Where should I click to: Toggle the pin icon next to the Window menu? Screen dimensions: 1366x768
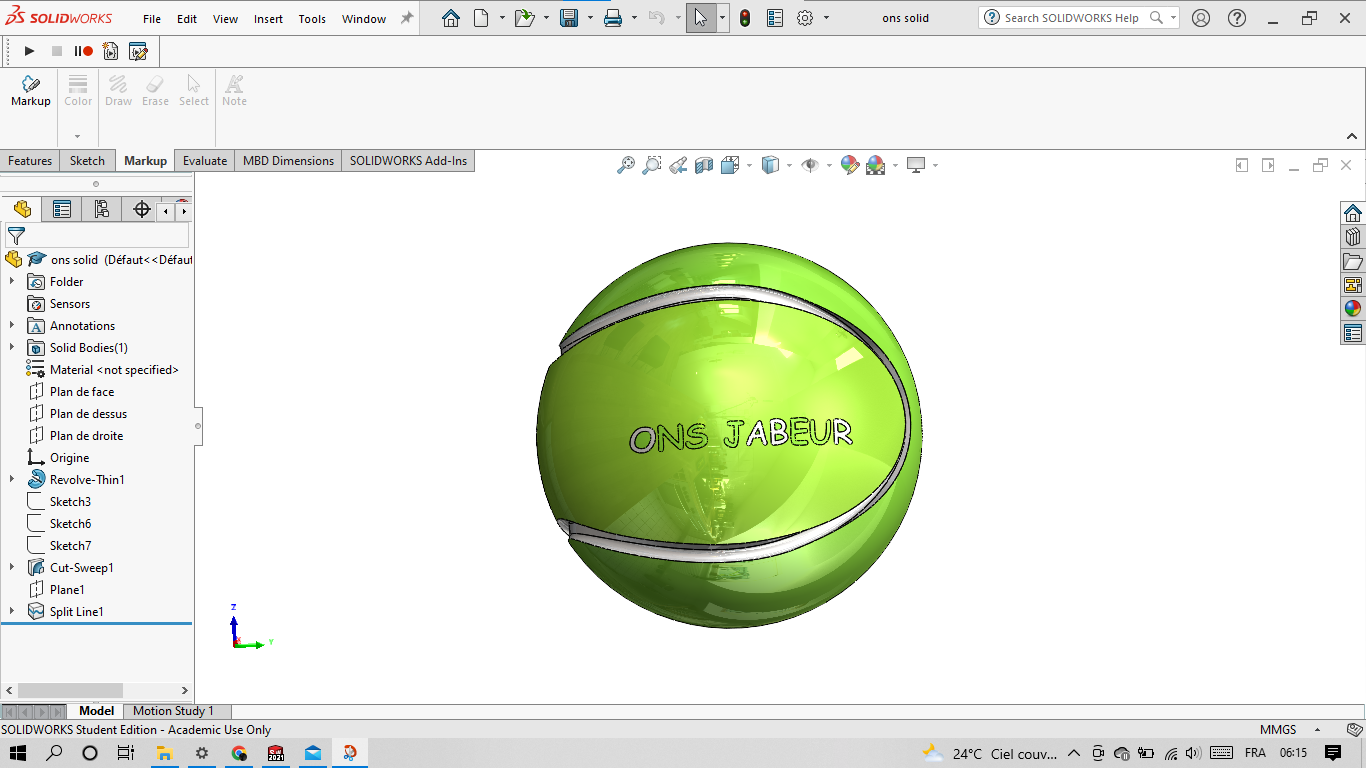[406, 18]
